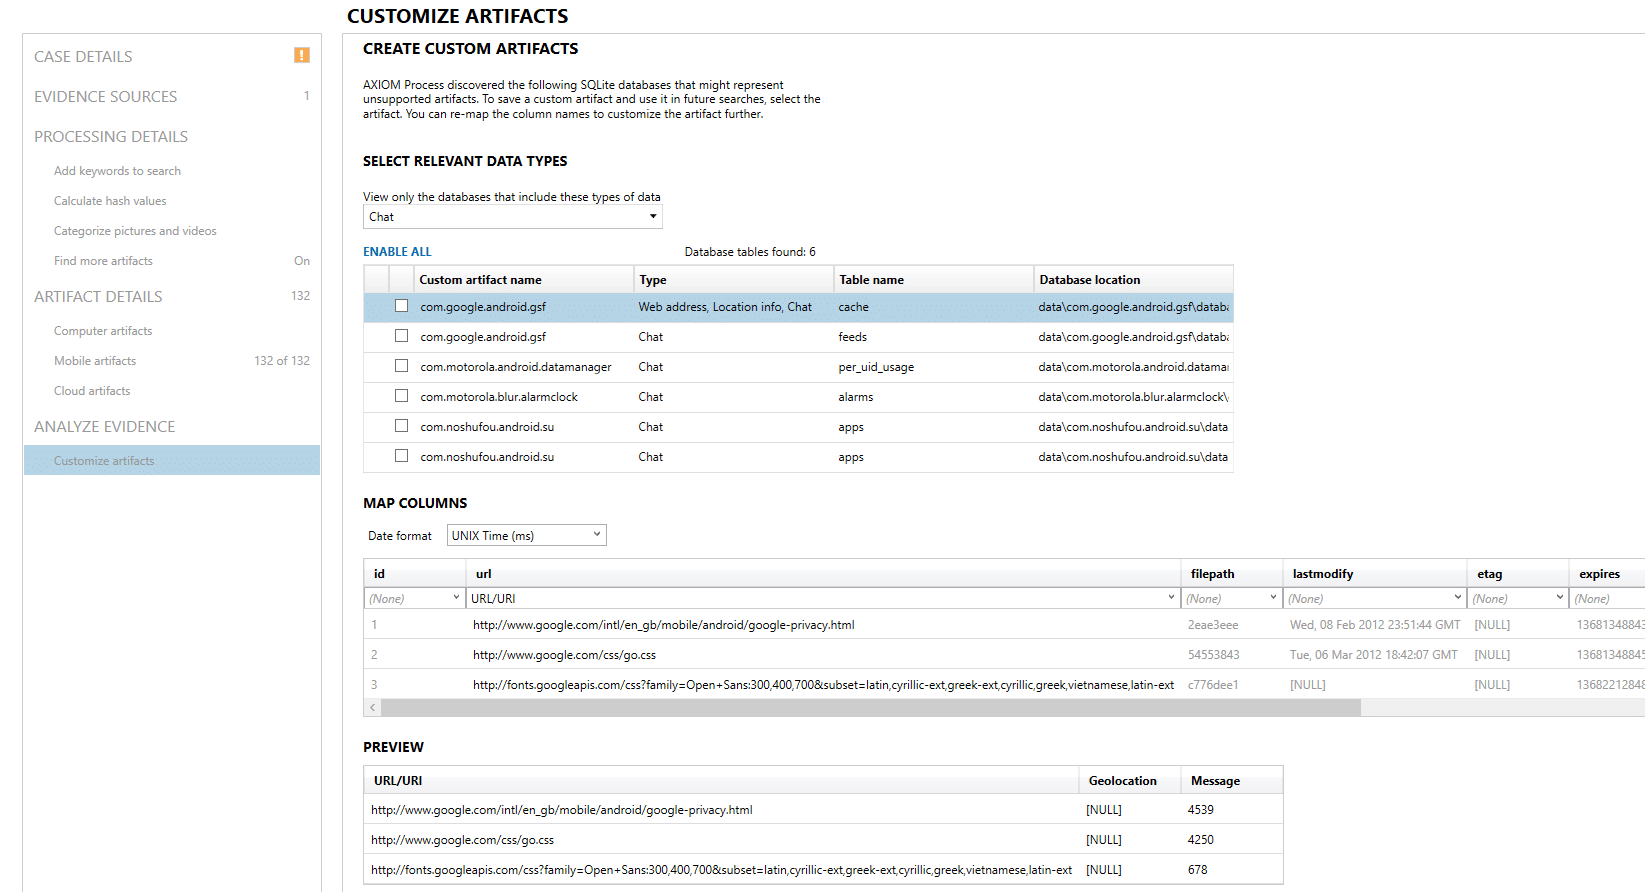Open mapping dropdown for expires column
Image resolution: width=1645 pixels, height=892 pixels.
[x=1608, y=598]
